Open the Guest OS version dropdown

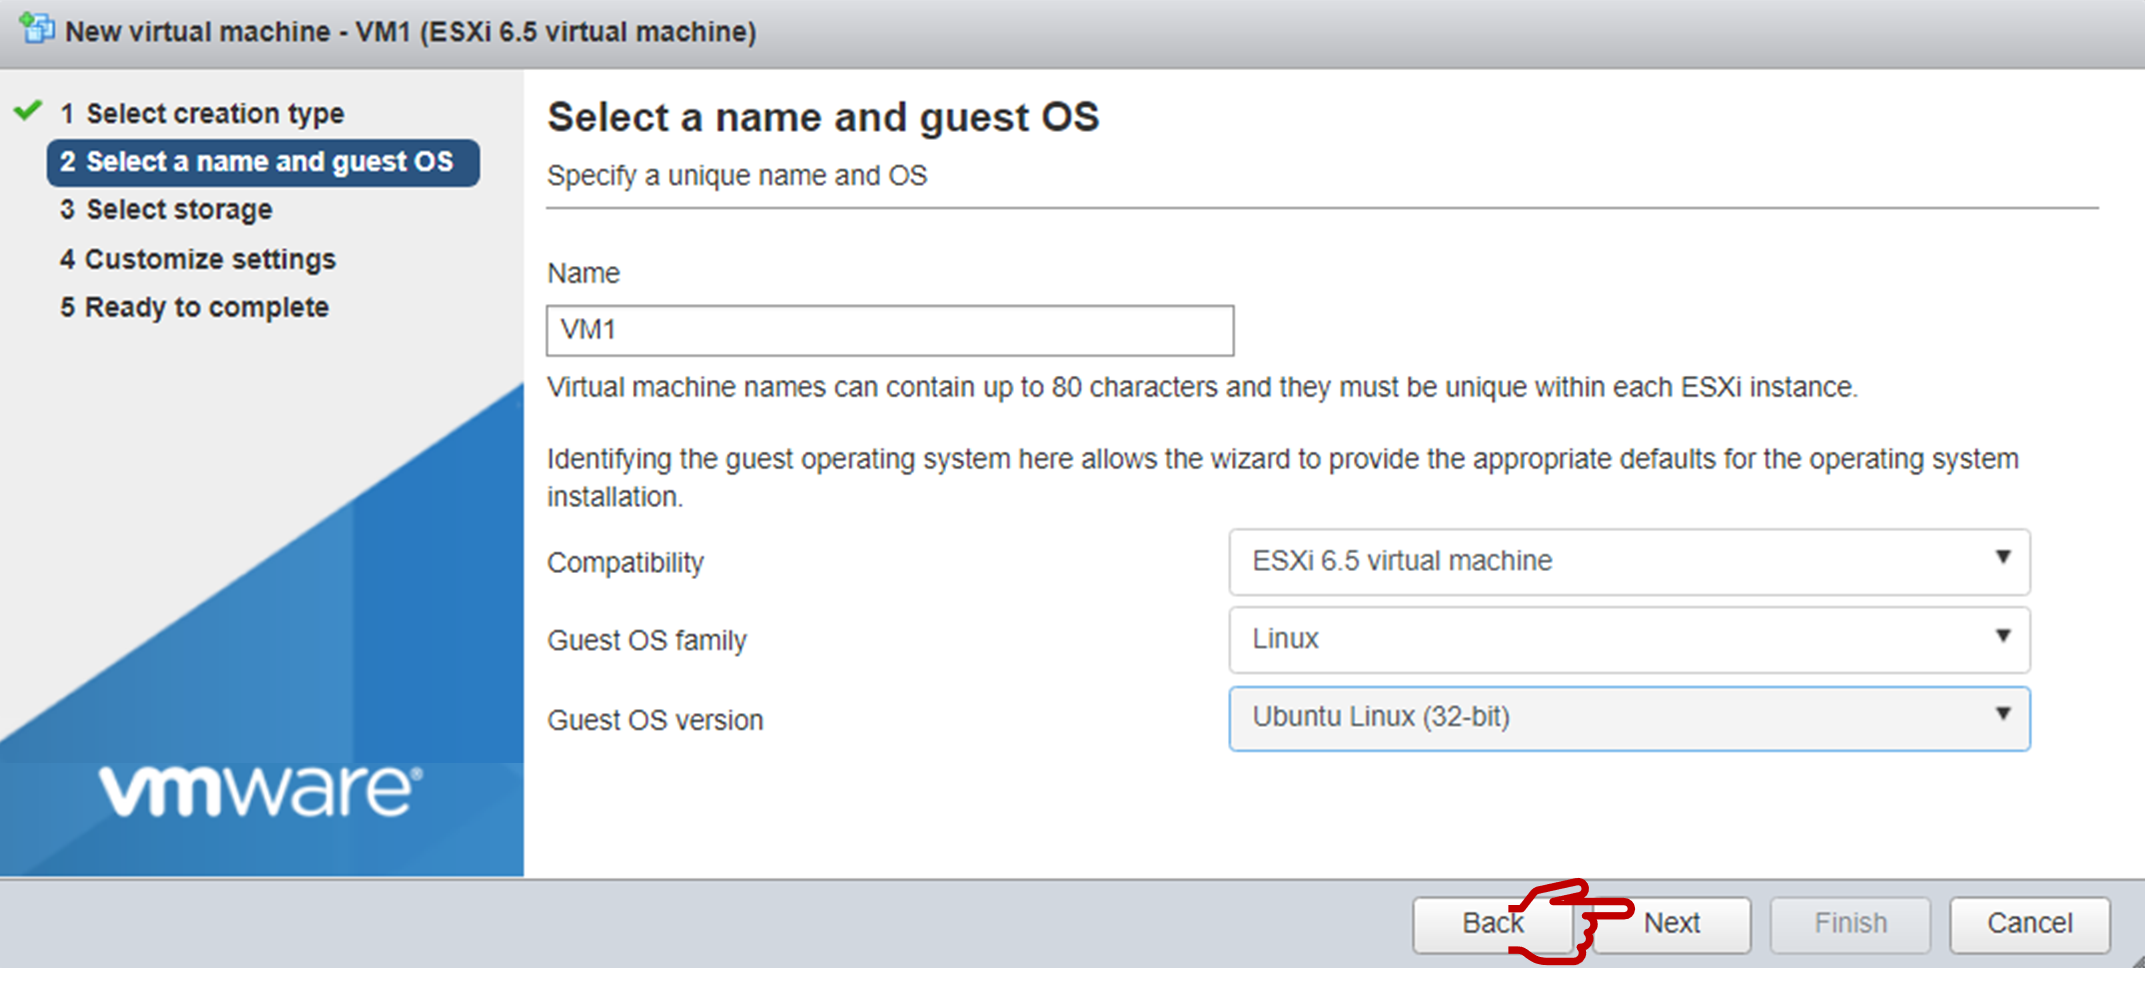(x=1629, y=717)
